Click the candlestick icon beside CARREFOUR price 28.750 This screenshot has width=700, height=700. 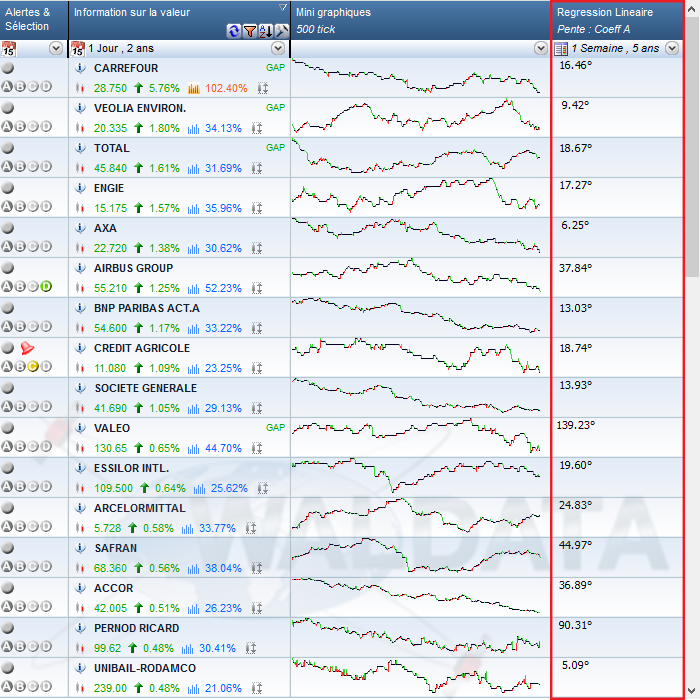click(x=80, y=88)
